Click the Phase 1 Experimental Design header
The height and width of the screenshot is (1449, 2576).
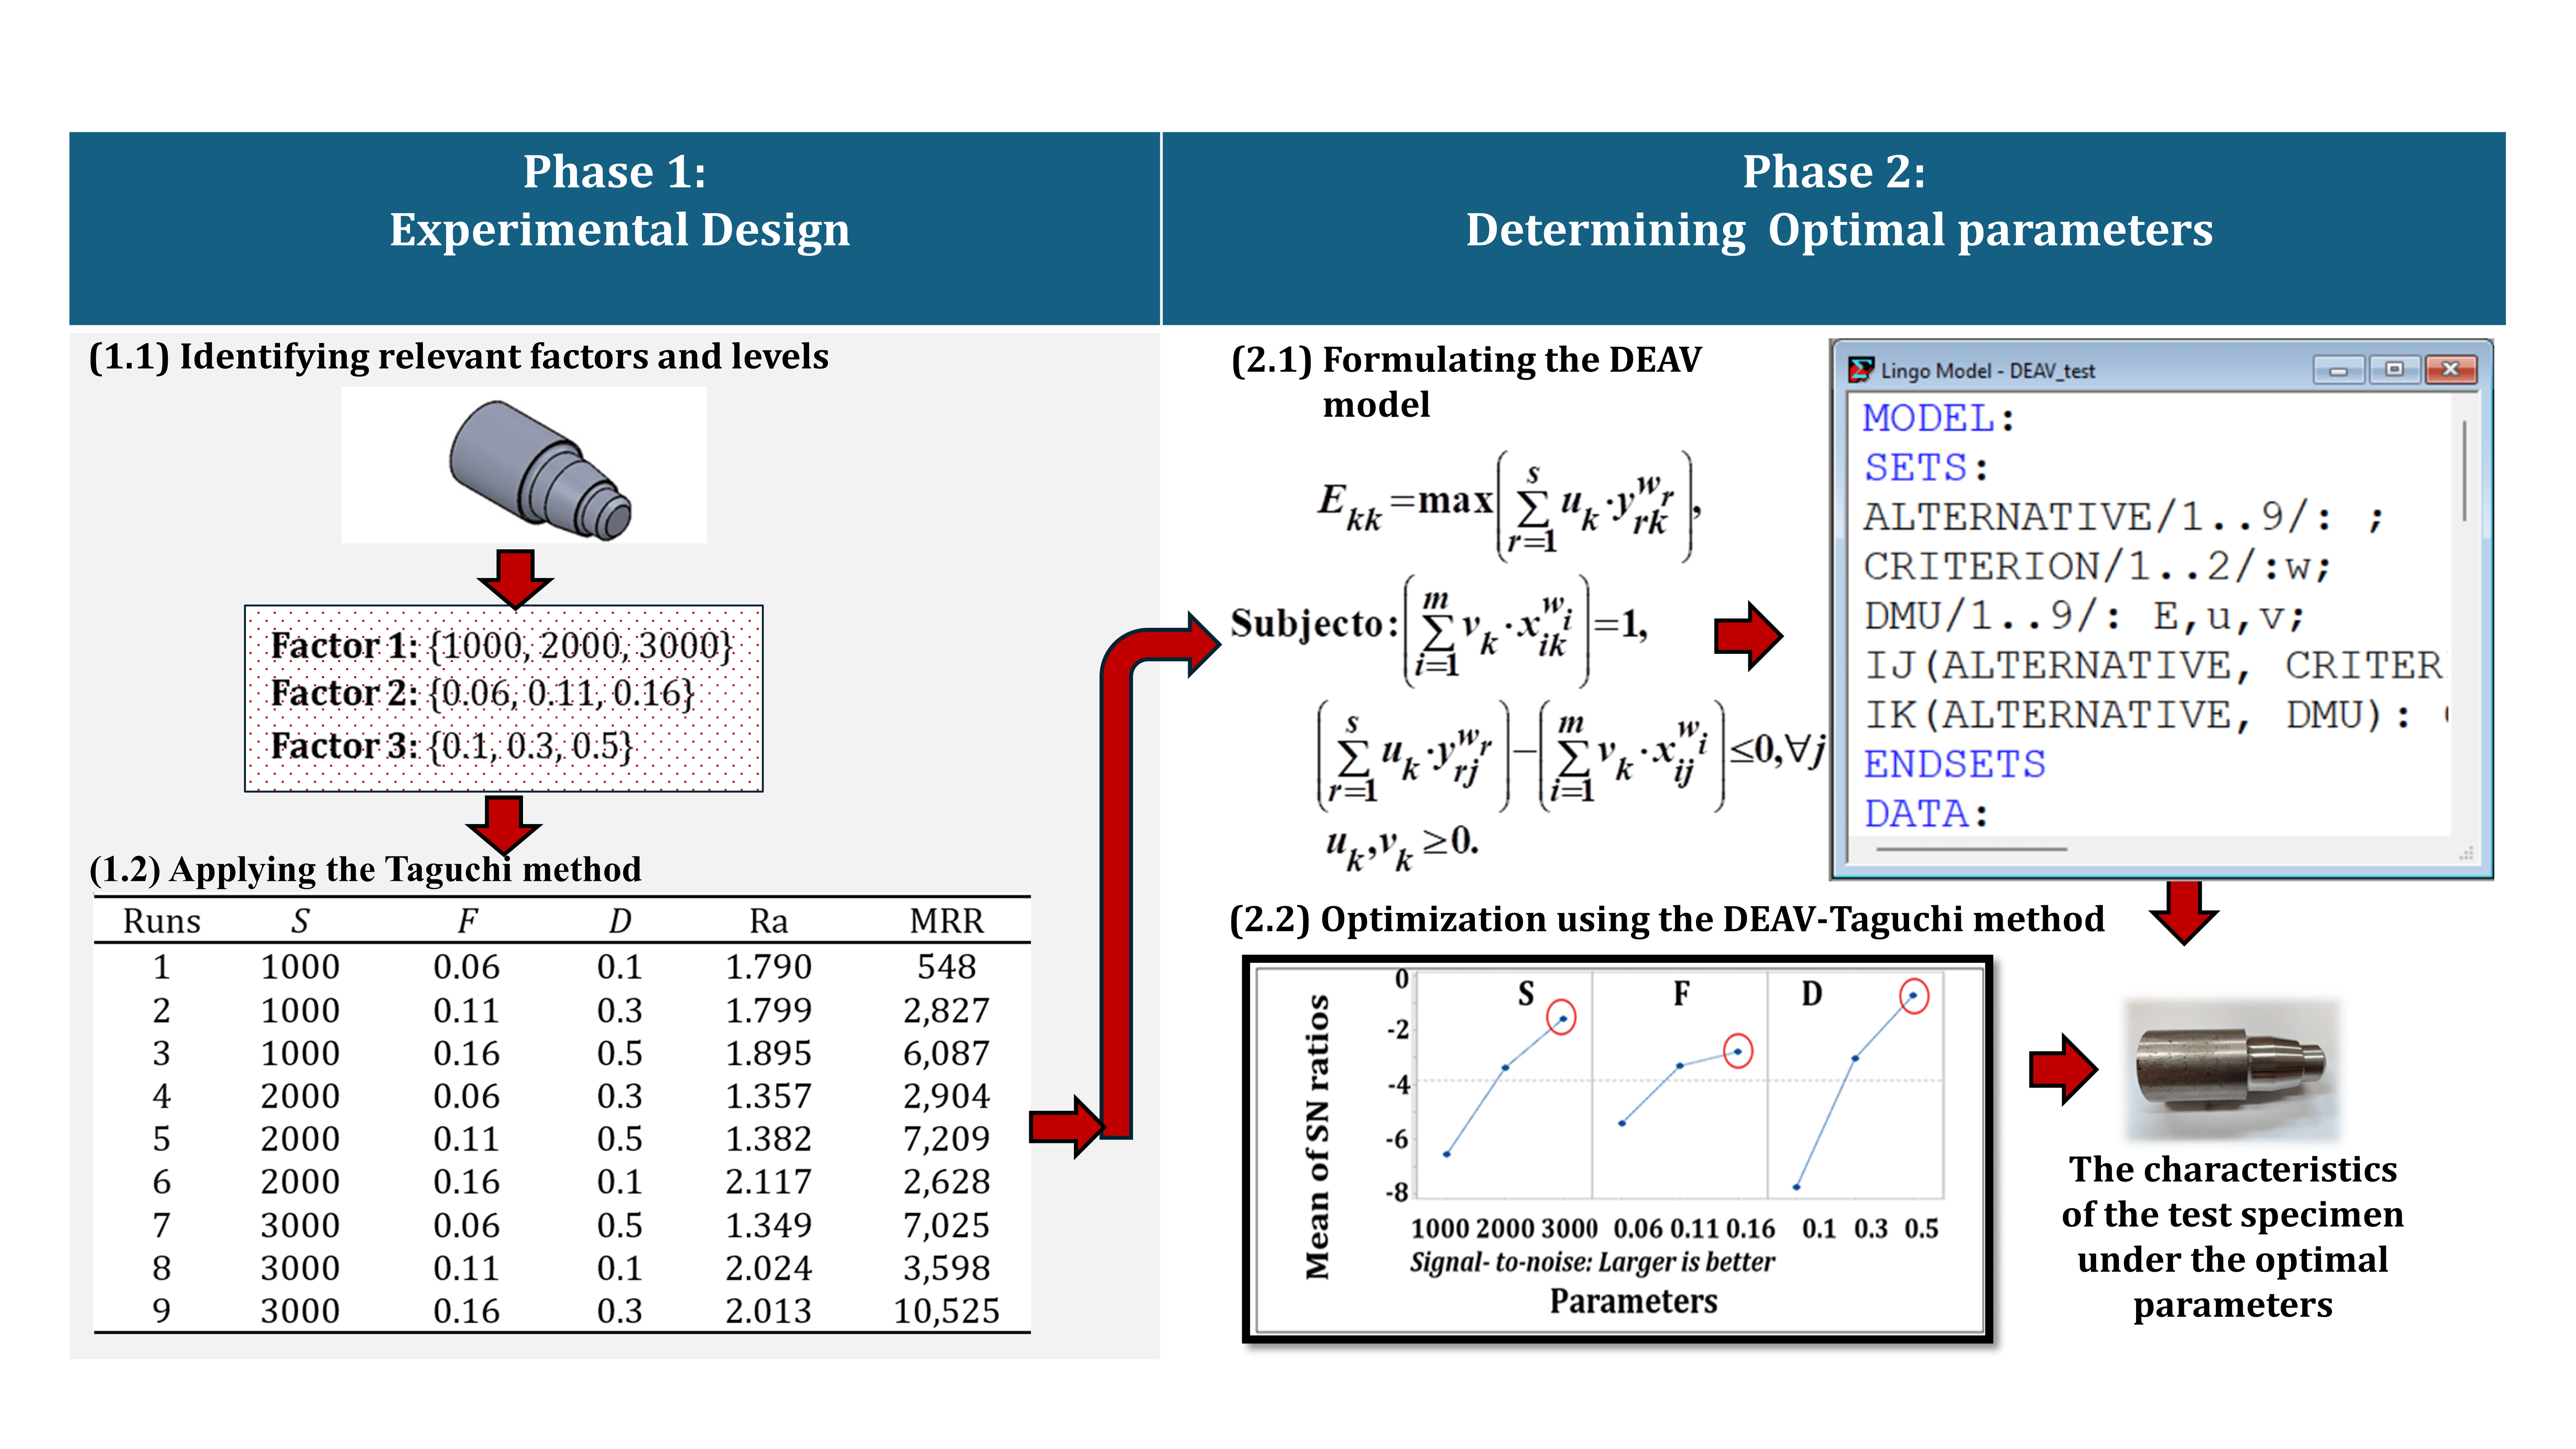pyautogui.click(x=615, y=228)
